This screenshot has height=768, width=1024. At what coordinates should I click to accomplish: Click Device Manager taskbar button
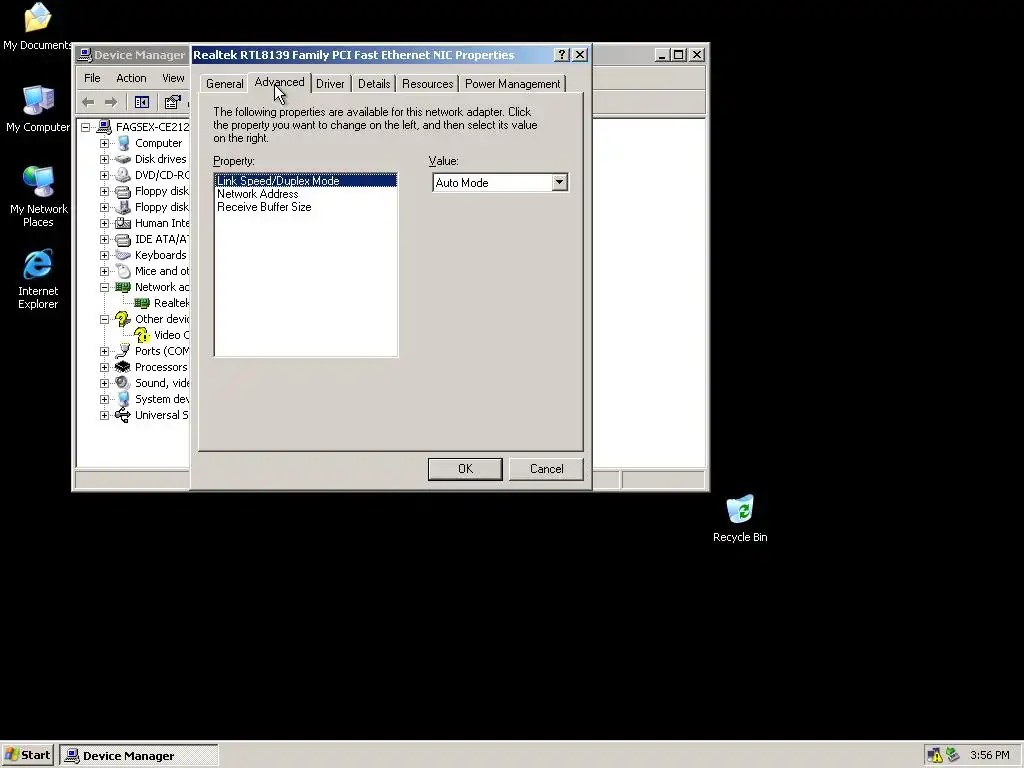click(x=139, y=756)
